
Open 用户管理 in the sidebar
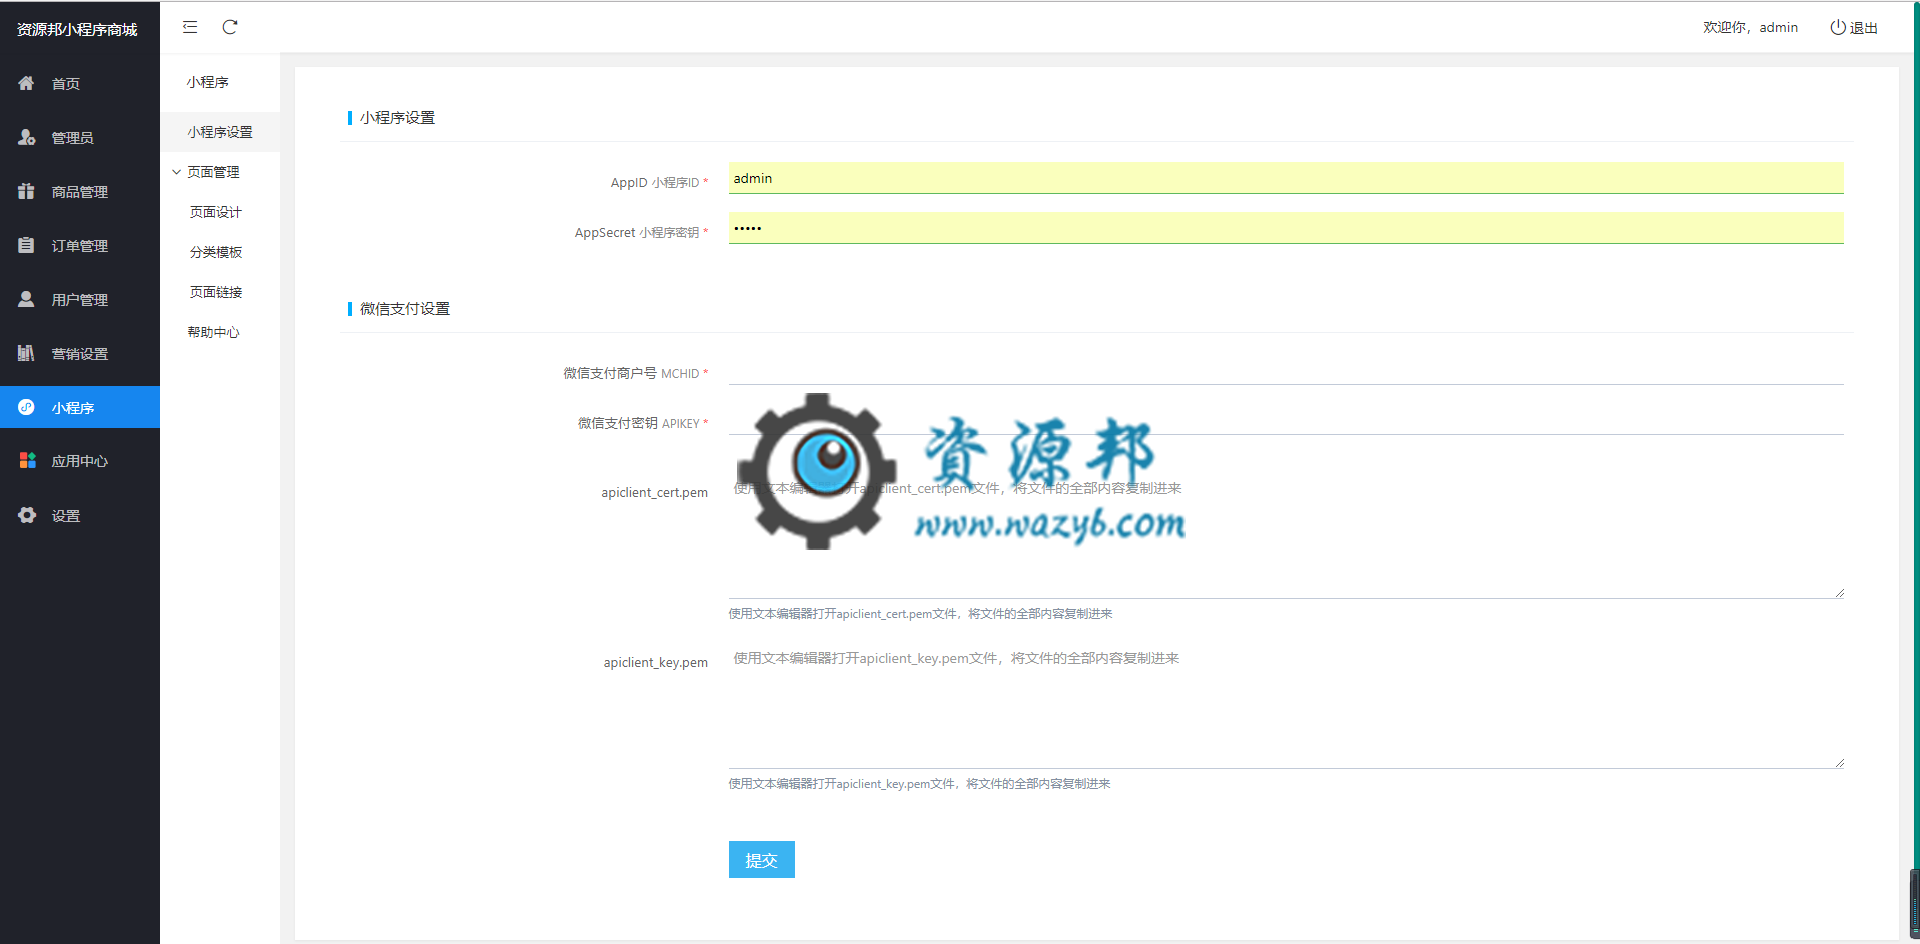[x=80, y=300]
